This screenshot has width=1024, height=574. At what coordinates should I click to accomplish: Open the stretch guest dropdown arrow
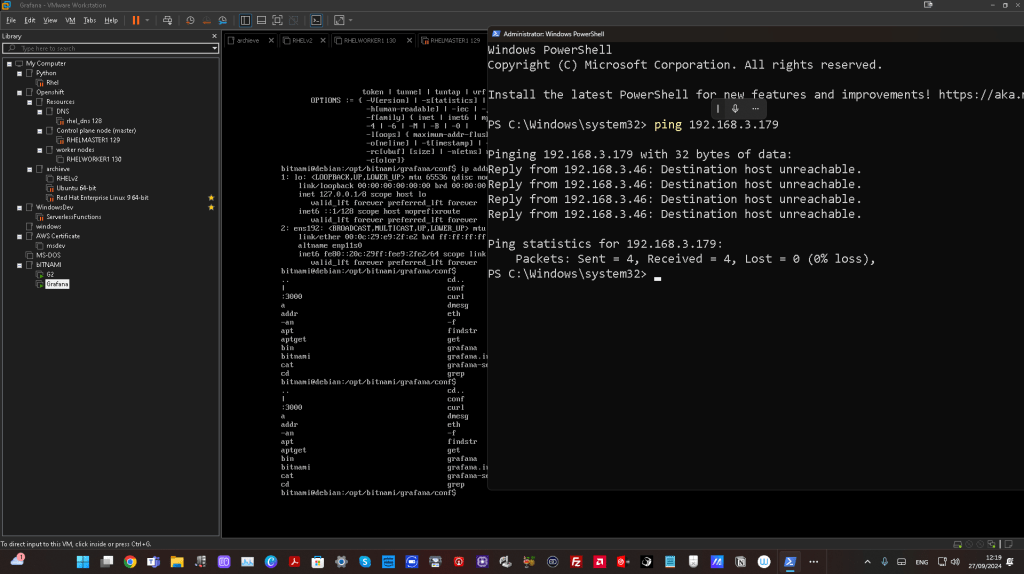click(x=351, y=20)
